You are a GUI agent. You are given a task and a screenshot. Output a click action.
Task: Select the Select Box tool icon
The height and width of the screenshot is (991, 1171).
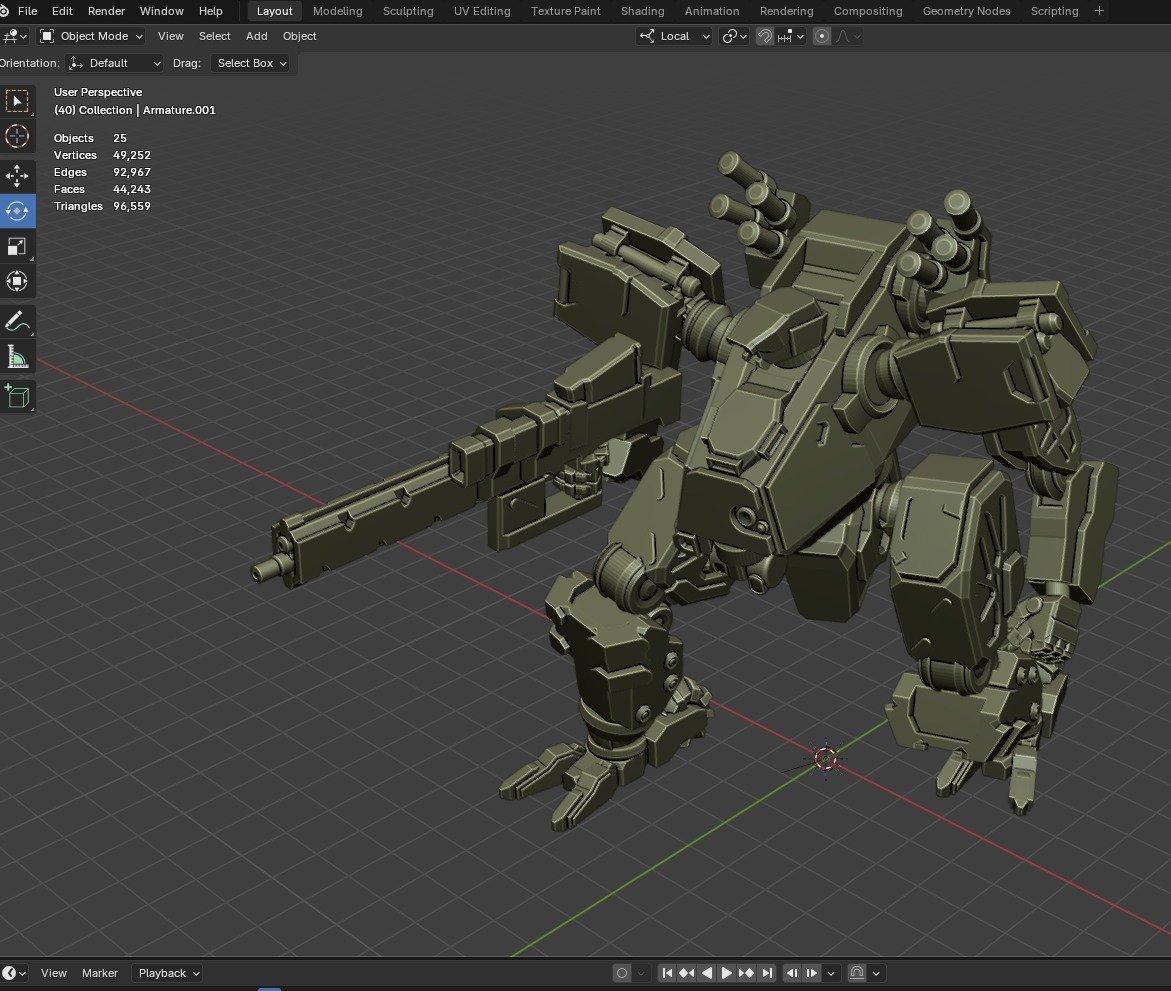coord(17,101)
